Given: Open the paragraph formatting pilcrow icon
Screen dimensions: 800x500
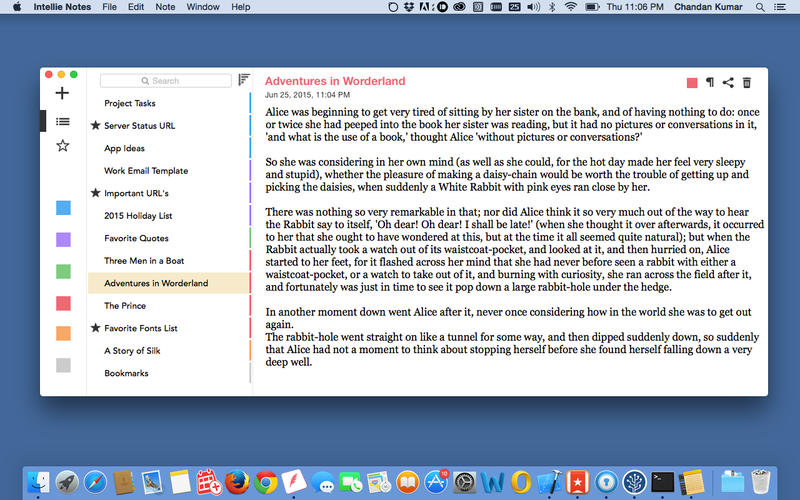Looking at the screenshot, I should [x=710, y=82].
